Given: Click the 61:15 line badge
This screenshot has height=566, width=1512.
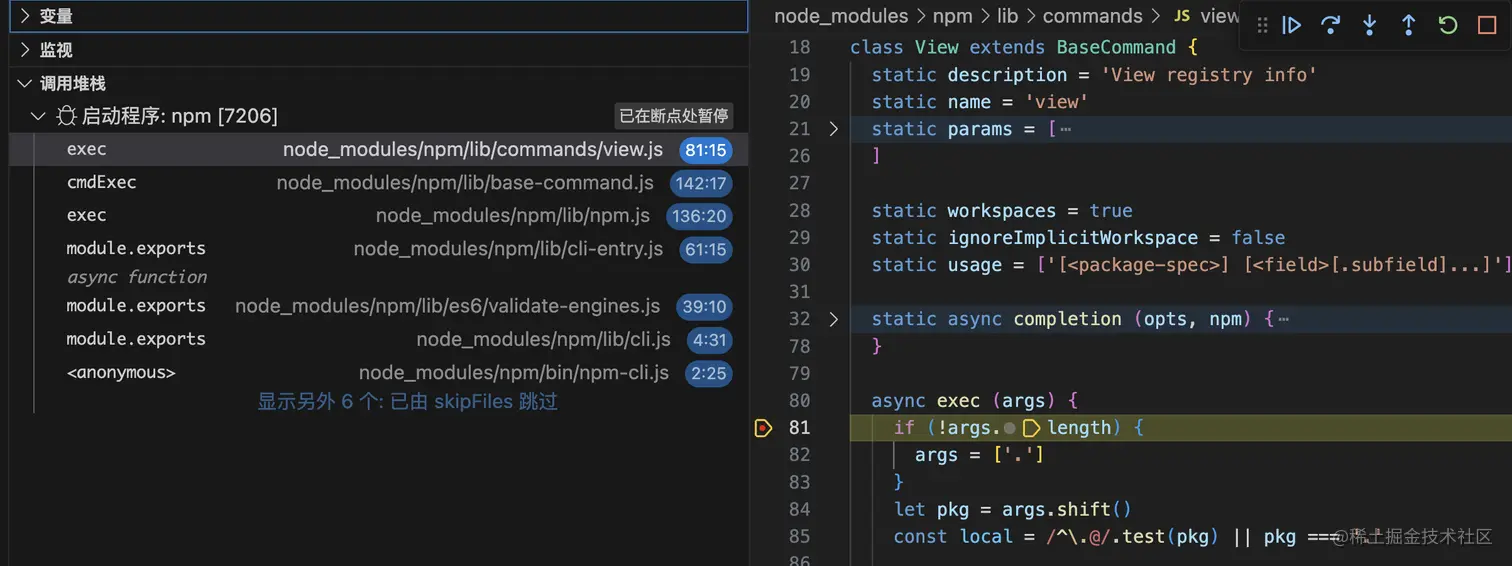Looking at the screenshot, I should coord(705,249).
